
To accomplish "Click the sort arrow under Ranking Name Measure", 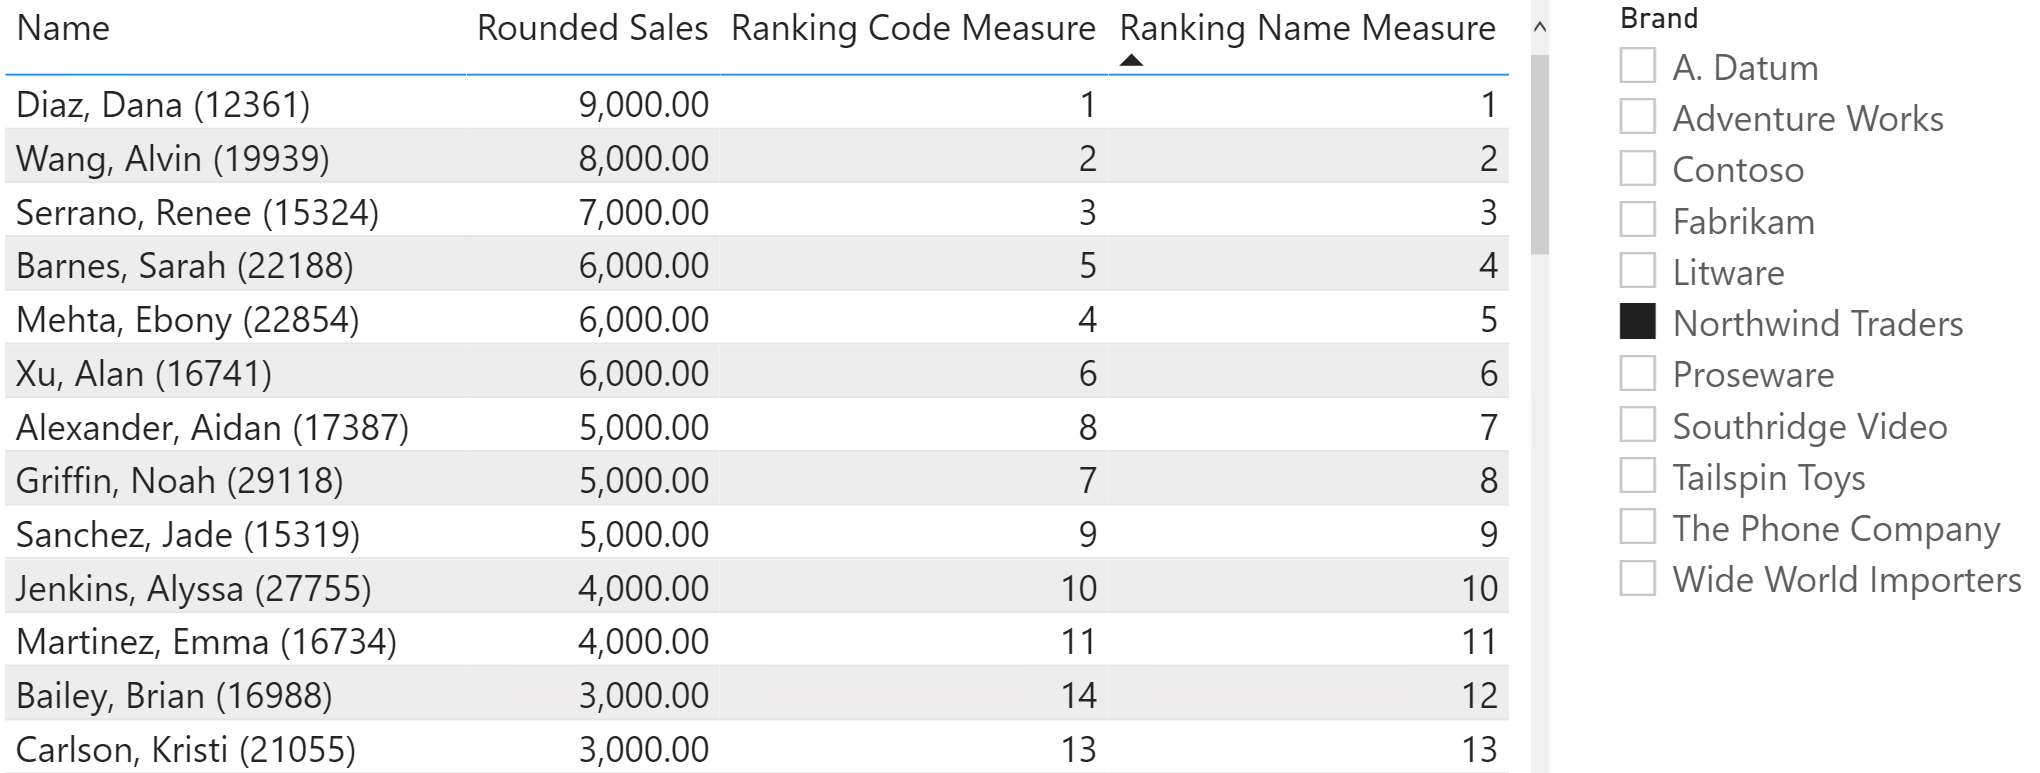I will (1131, 61).
